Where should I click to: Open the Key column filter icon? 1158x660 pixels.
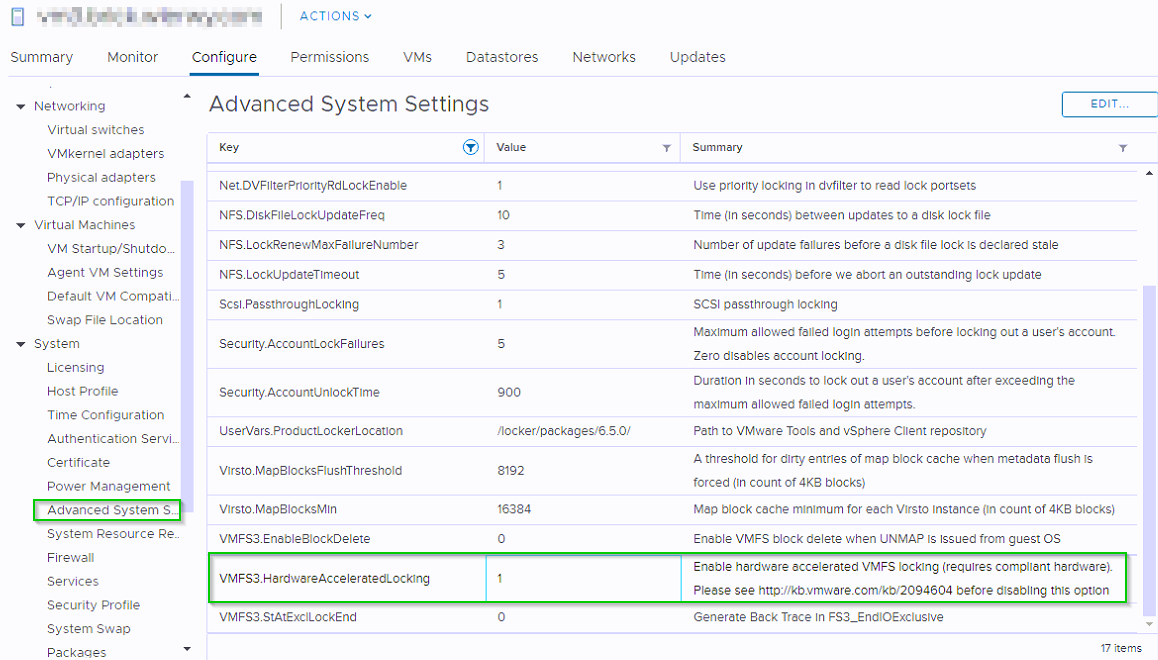pos(471,147)
